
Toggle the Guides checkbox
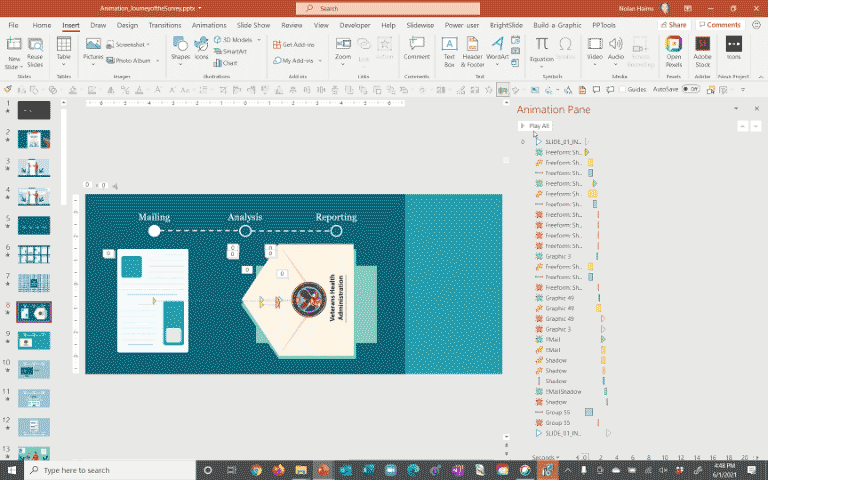coord(622,89)
